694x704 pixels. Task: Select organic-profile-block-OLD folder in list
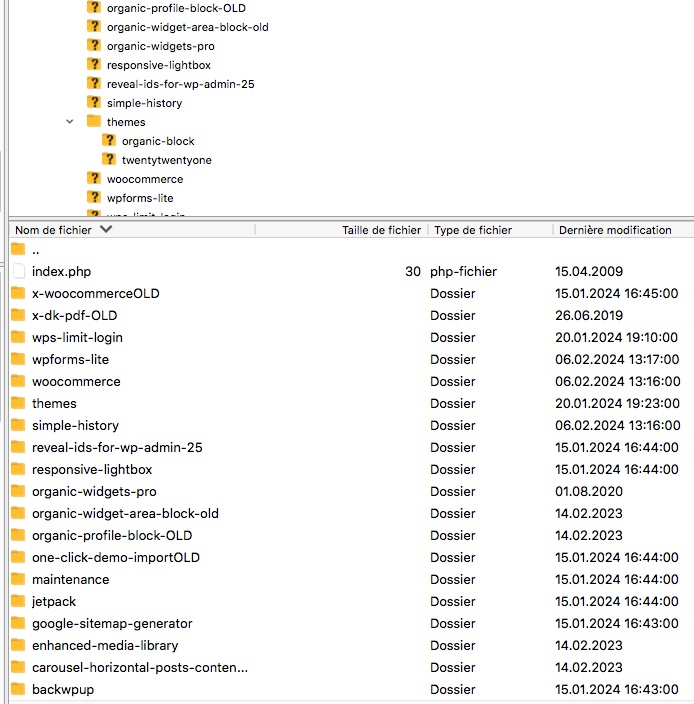112,535
